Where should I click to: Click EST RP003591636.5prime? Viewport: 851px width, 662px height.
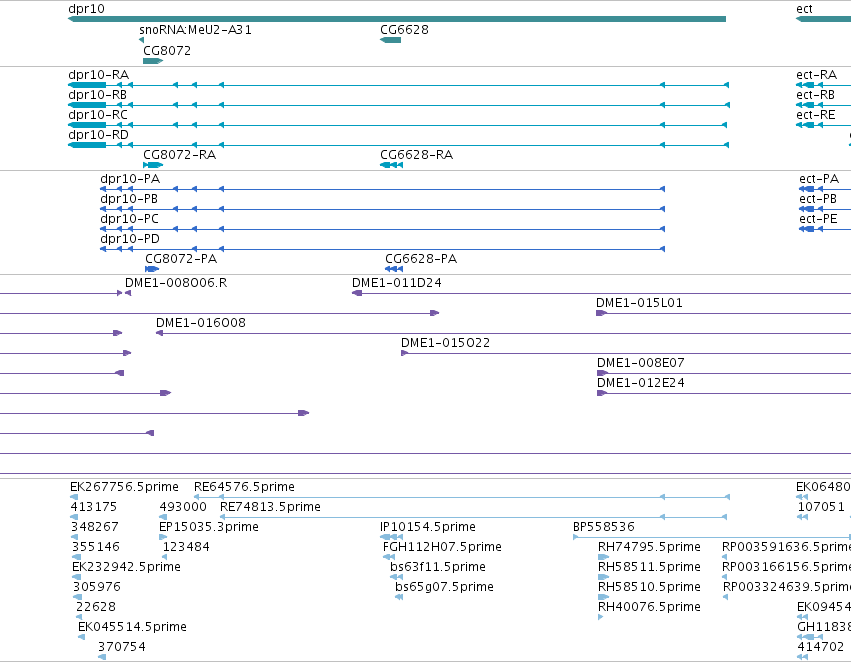click(x=725, y=557)
